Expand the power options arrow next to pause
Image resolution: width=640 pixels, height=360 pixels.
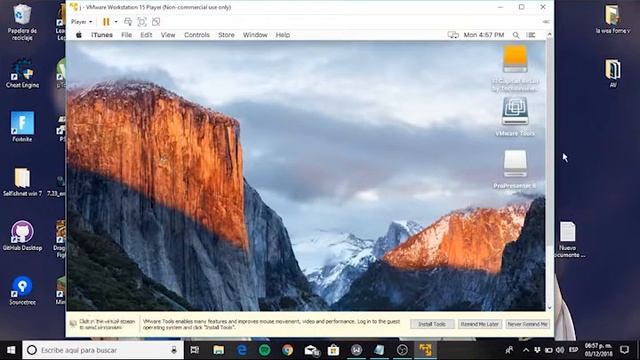point(116,22)
